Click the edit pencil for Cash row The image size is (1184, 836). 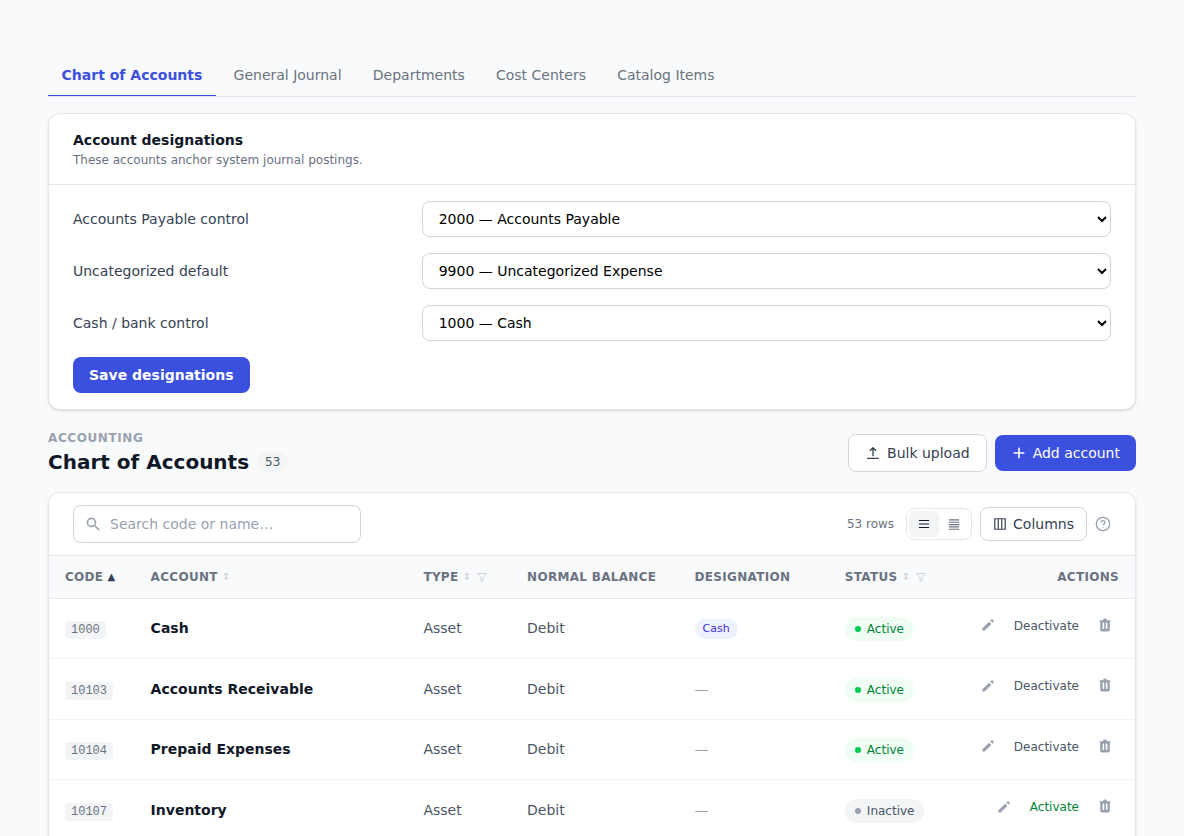pos(988,625)
